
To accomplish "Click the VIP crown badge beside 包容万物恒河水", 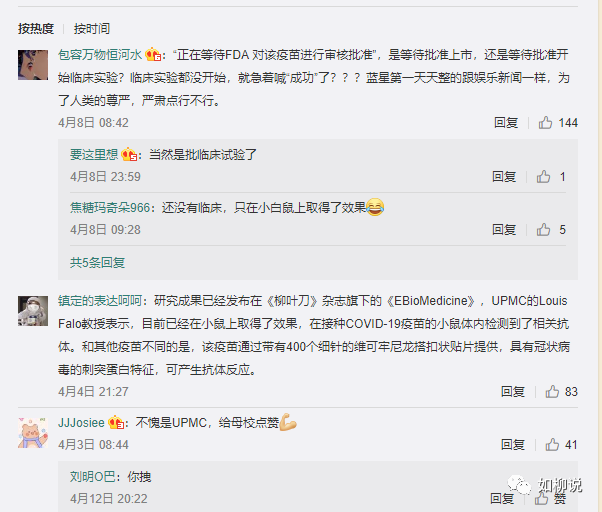I will point(153,55).
